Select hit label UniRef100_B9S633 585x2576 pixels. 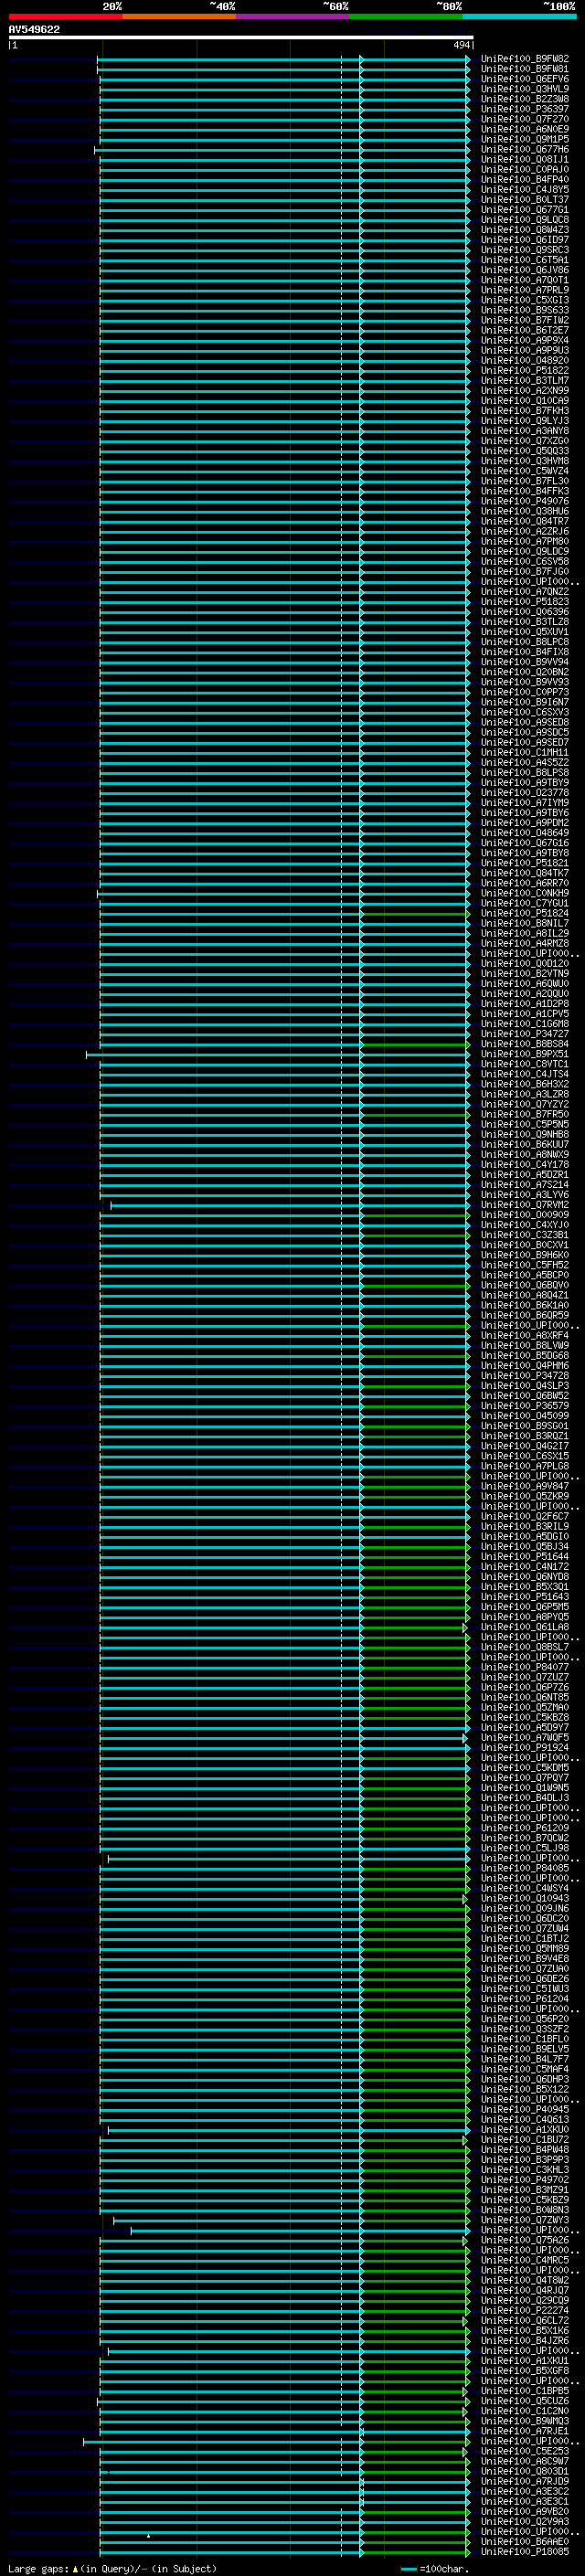(x=524, y=310)
